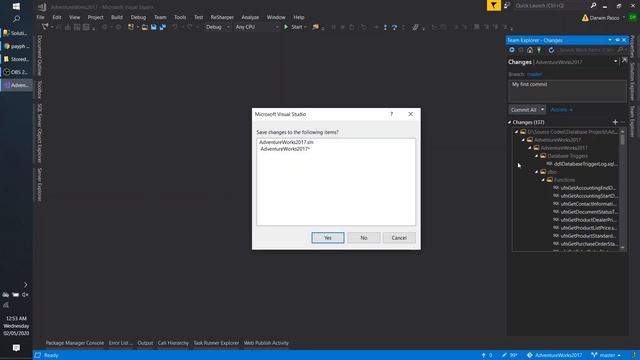Collapse the Functions folder node
The image size is (640, 360).
pos(543,180)
